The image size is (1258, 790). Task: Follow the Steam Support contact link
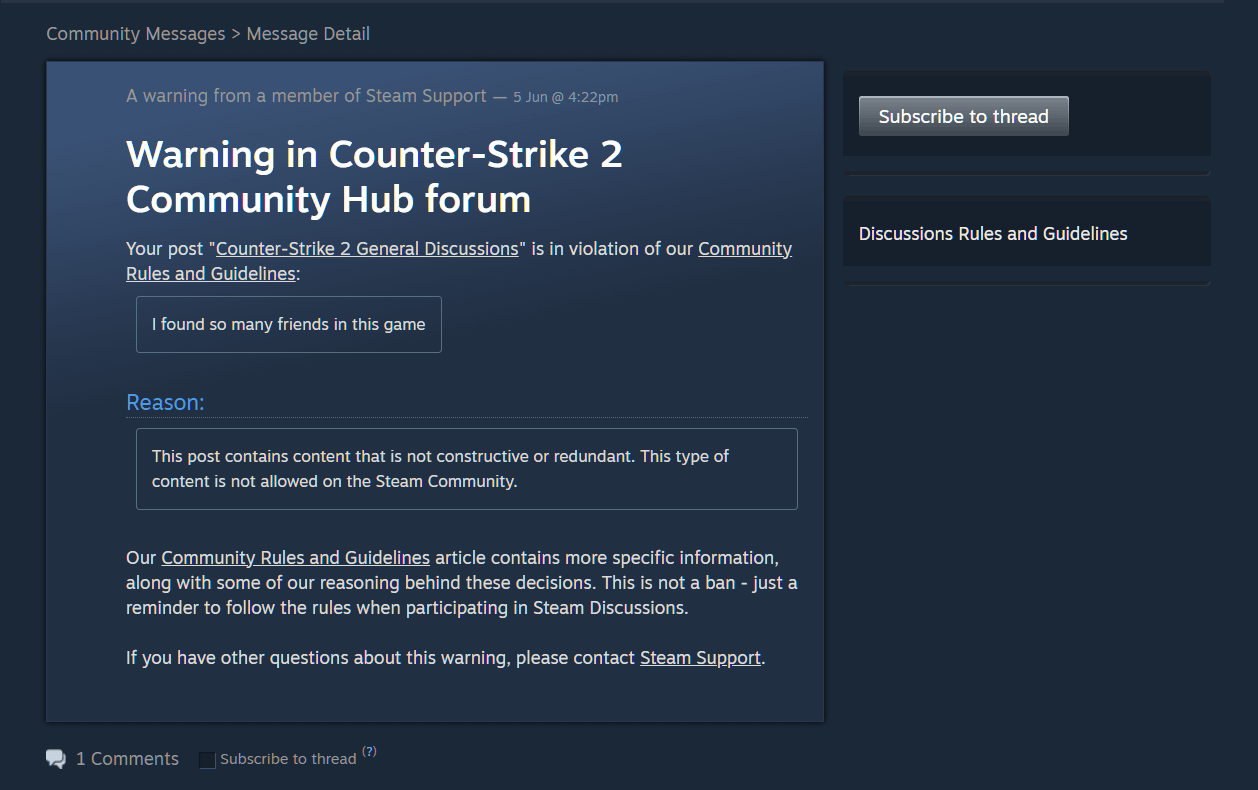click(700, 658)
